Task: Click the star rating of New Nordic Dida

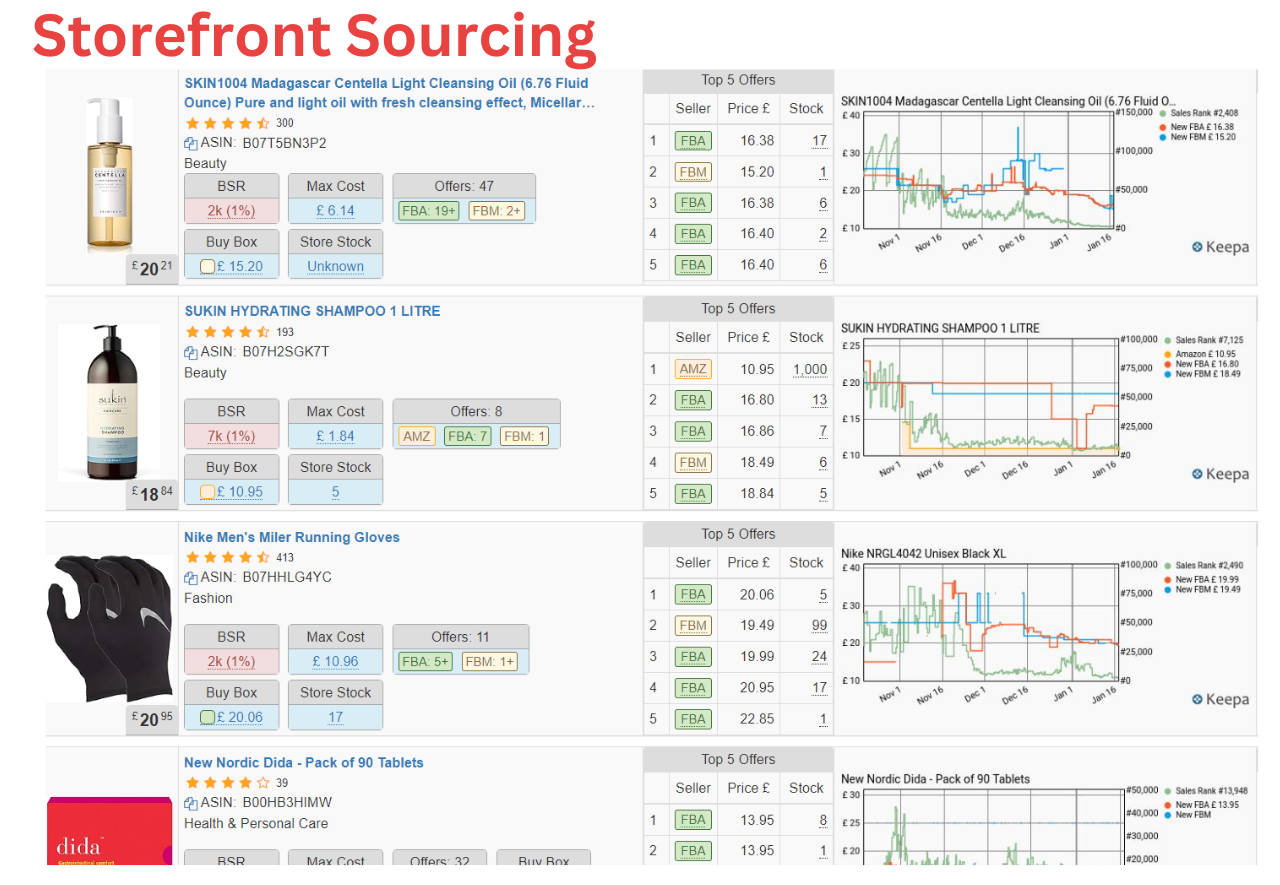Action: click(227, 783)
